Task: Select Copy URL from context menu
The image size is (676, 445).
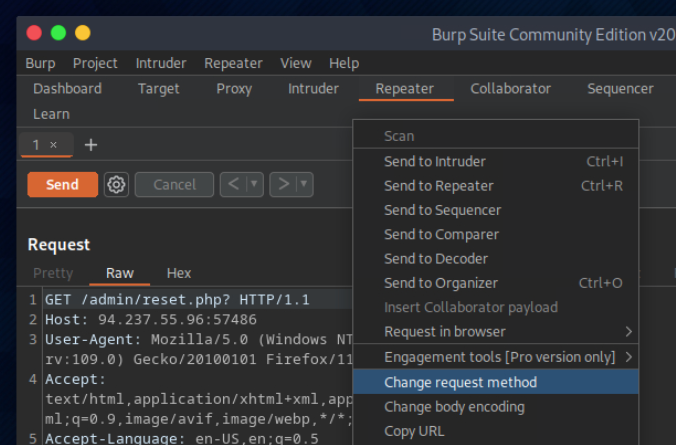Action: [416, 431]
